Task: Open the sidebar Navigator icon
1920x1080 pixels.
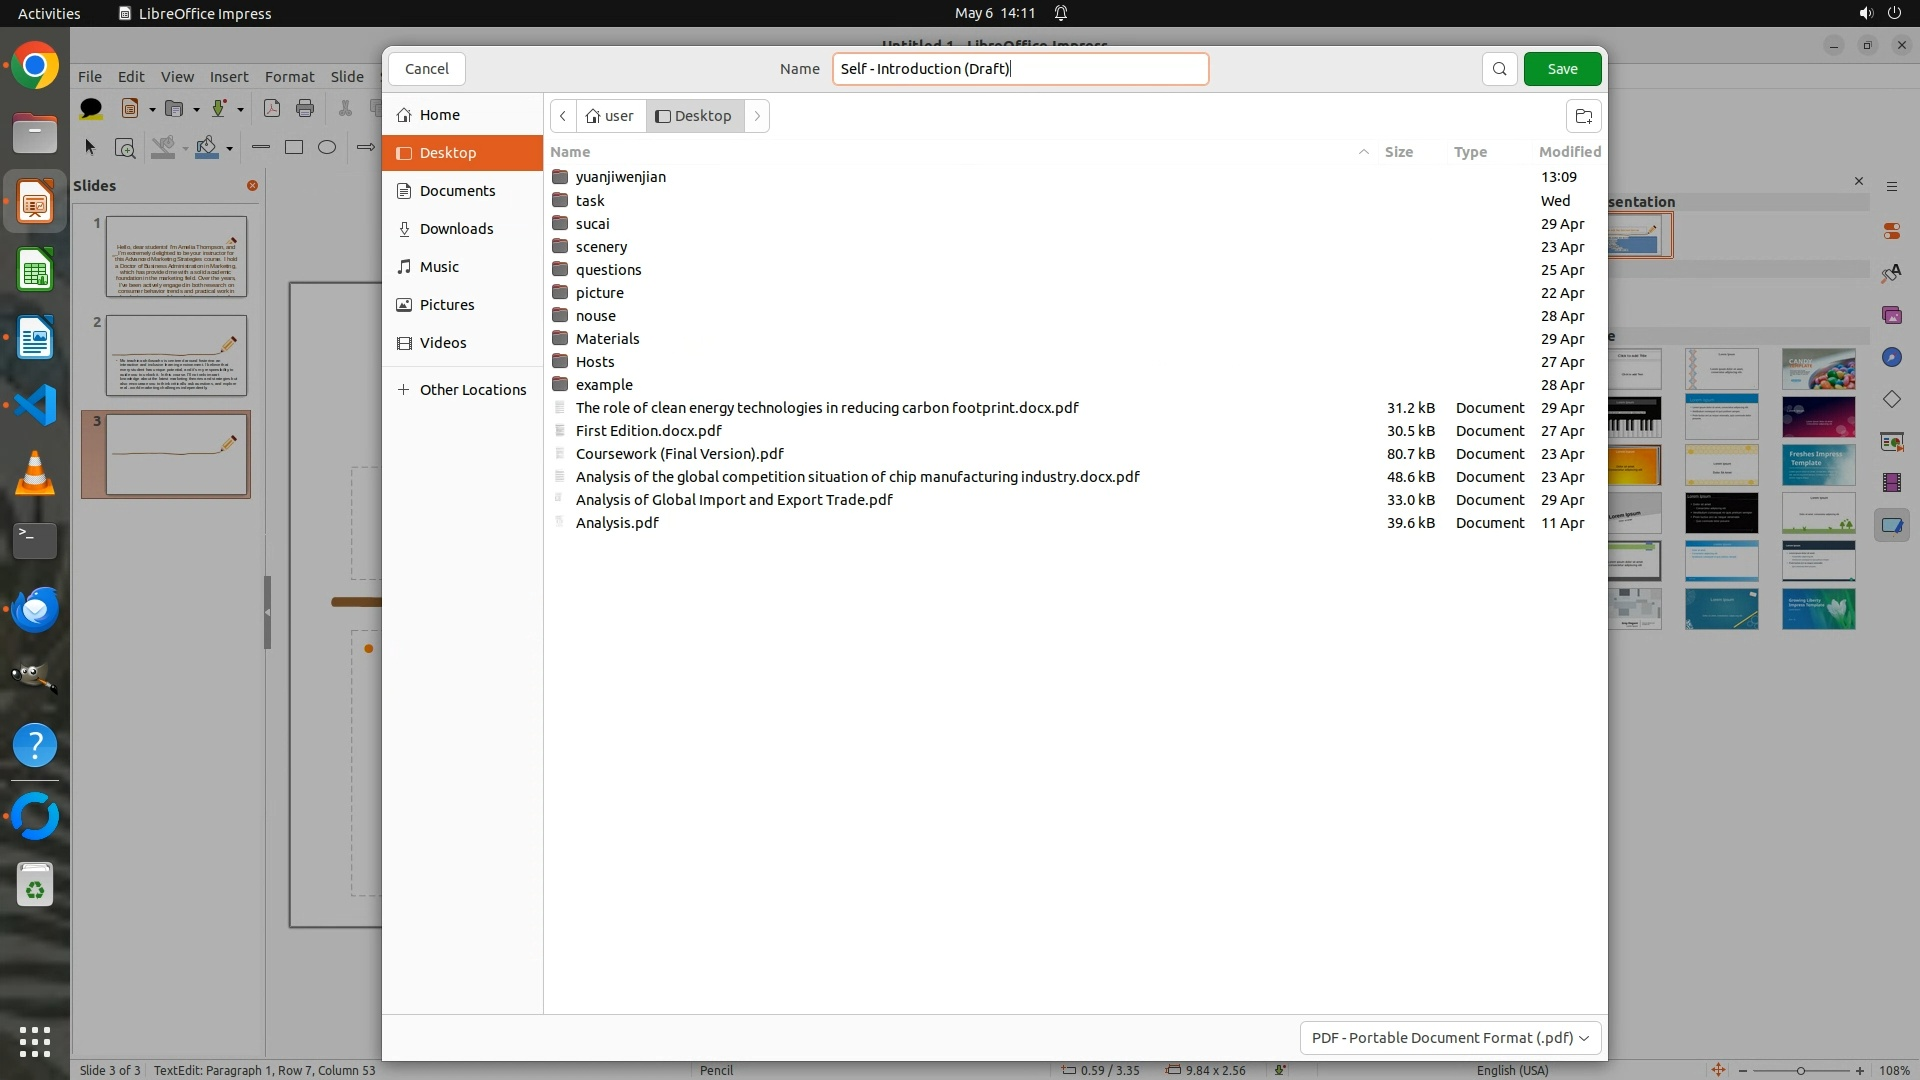Action: click(x=1891, y=357)
